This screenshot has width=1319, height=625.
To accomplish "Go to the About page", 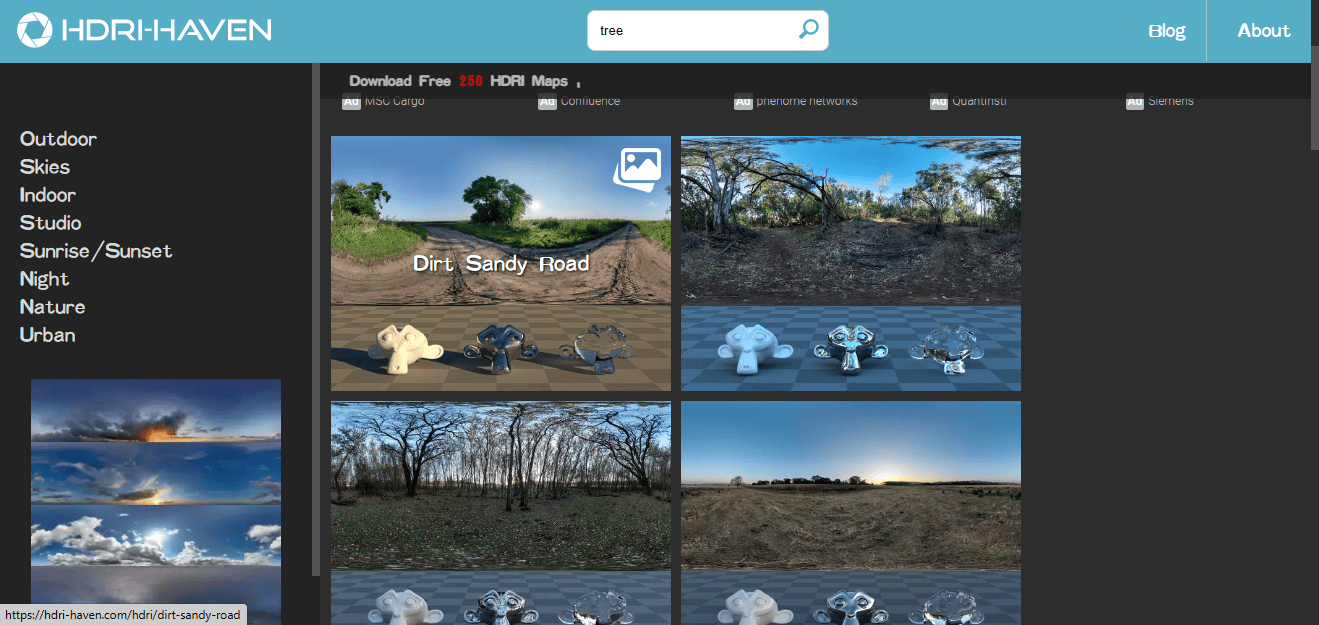I will point(1263,31).
